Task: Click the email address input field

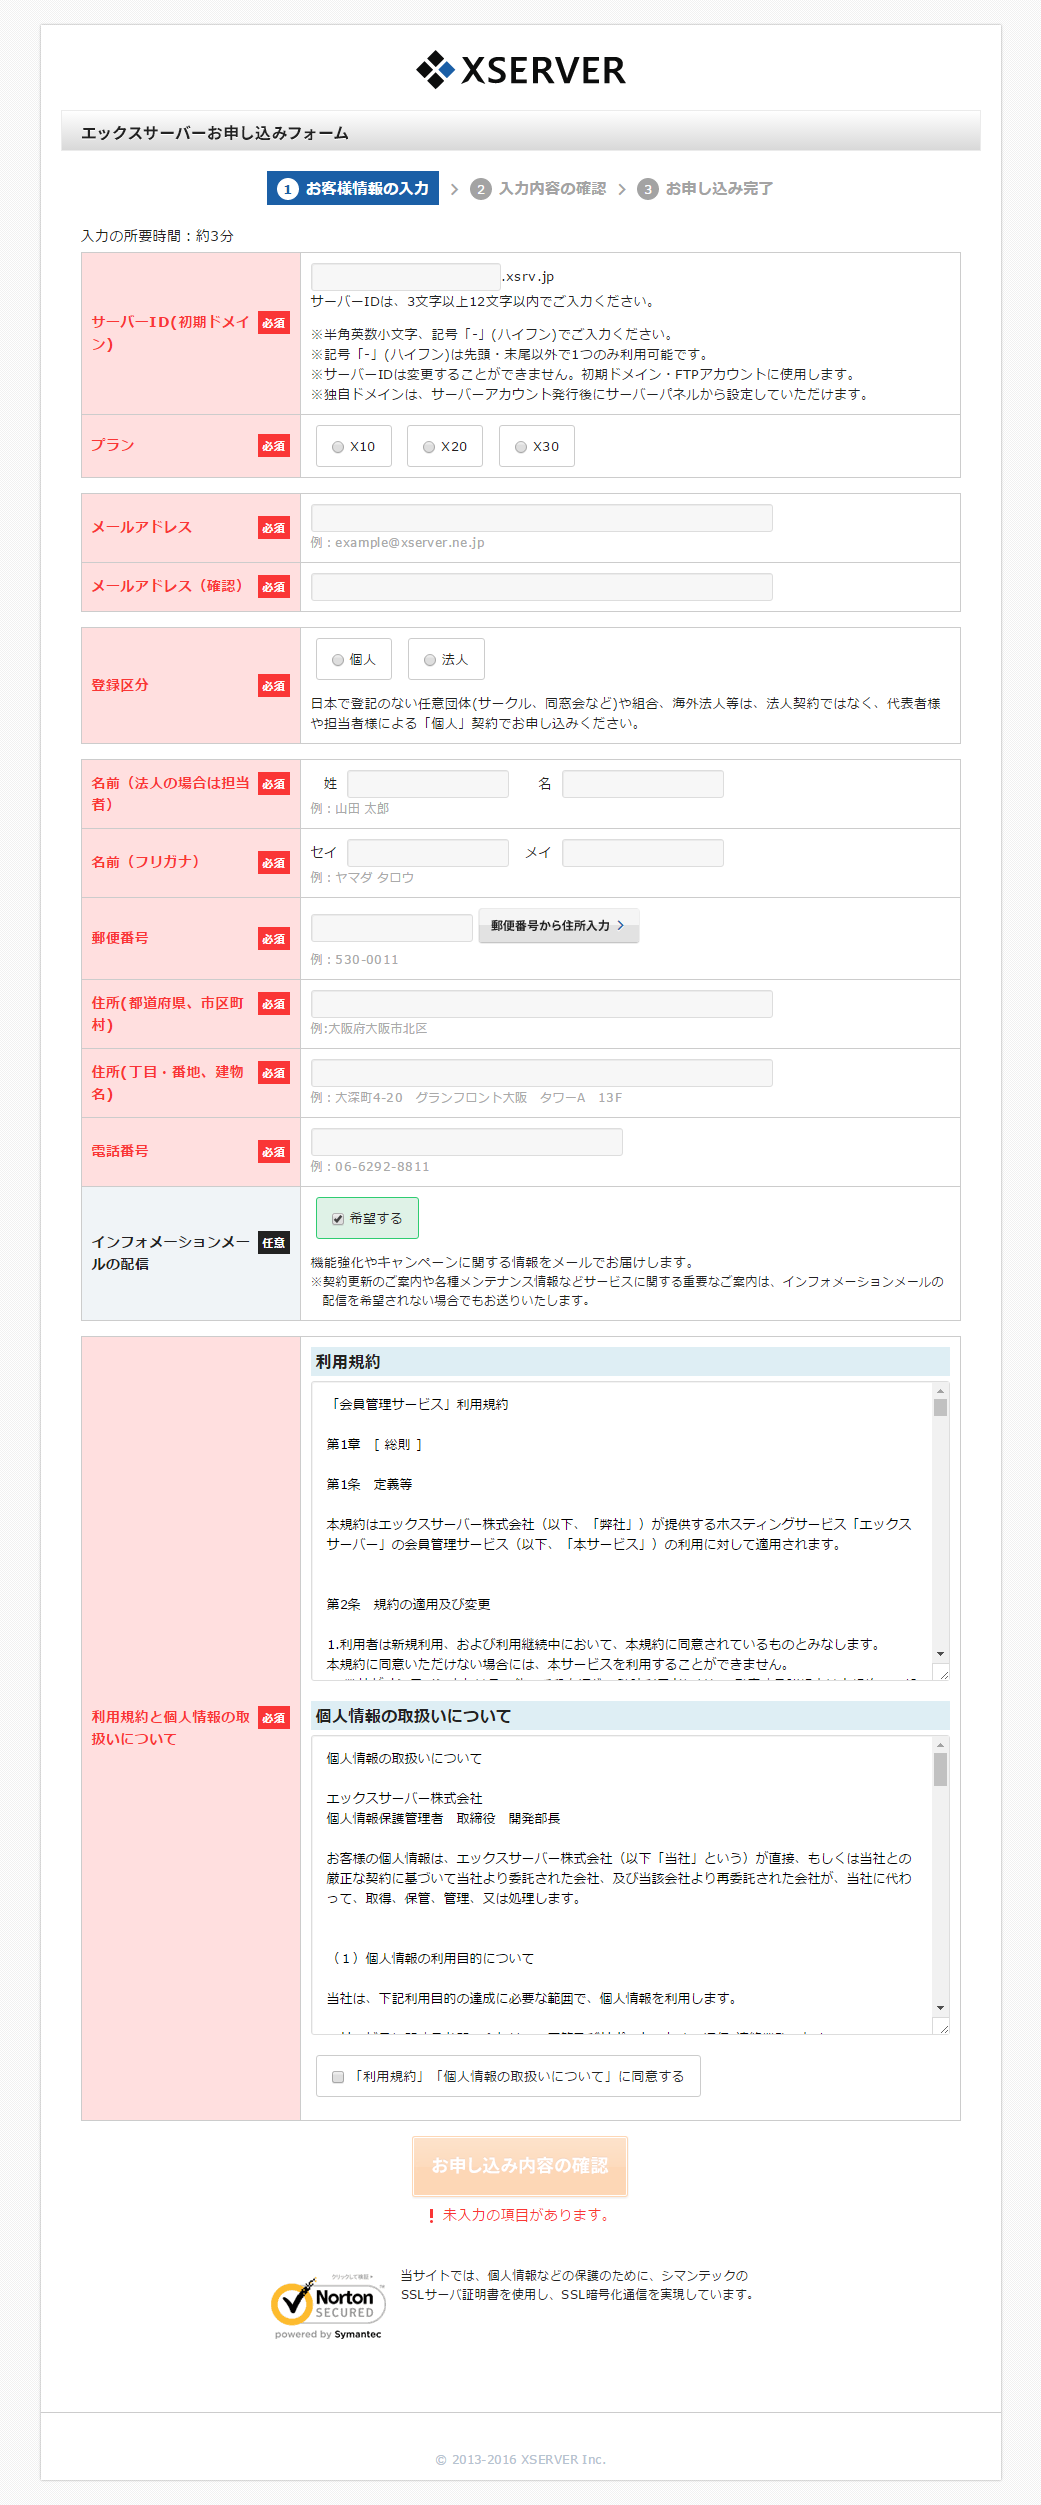Action: (x=541, y=518)
